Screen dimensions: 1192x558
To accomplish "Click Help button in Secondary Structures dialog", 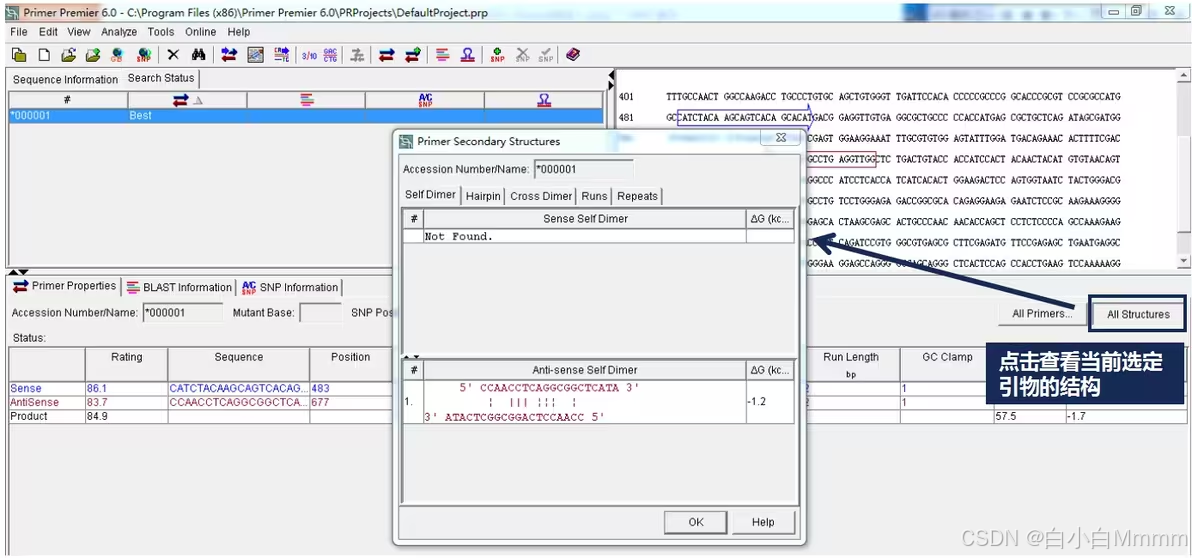I will click(x=762, y=522).
